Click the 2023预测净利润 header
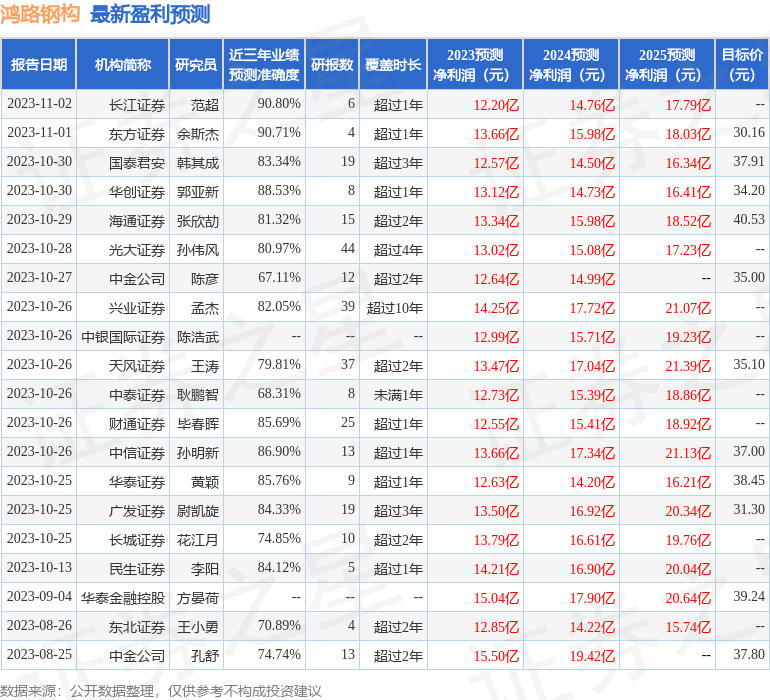This screenshot has height=700, width=770. 475,65
